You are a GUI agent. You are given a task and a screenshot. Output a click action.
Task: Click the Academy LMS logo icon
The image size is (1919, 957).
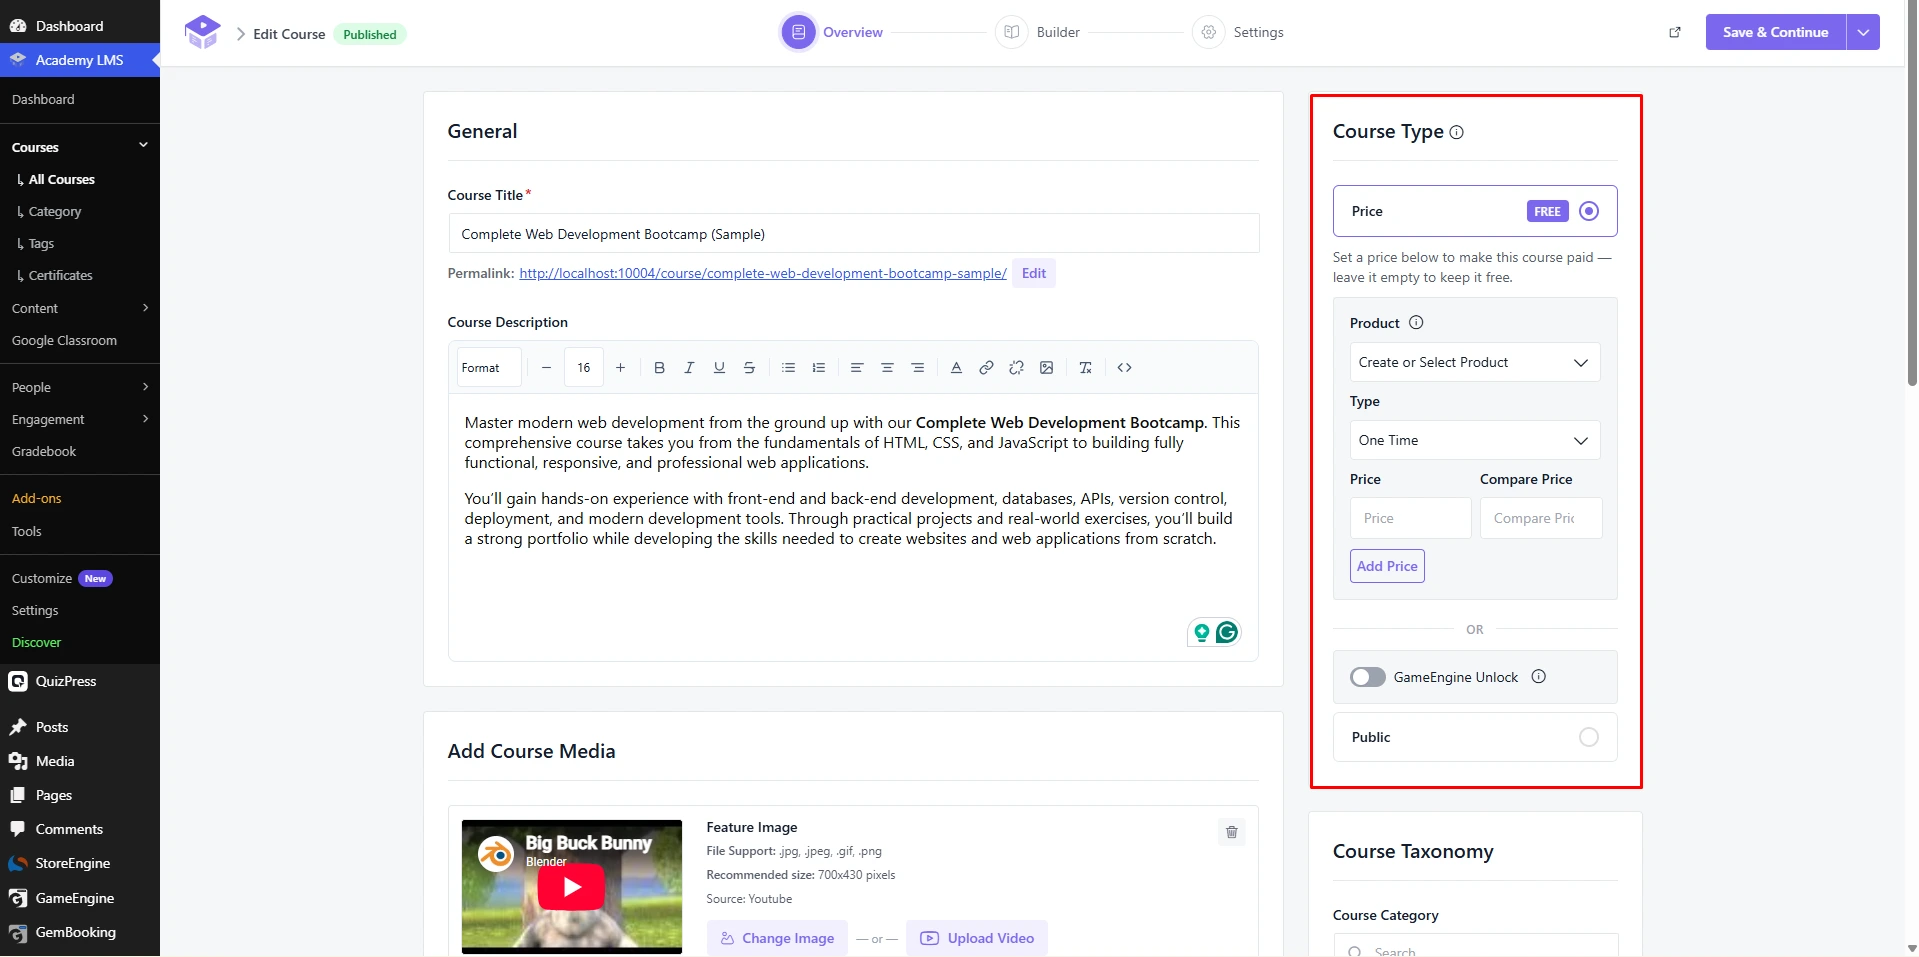tap(202, 32)
